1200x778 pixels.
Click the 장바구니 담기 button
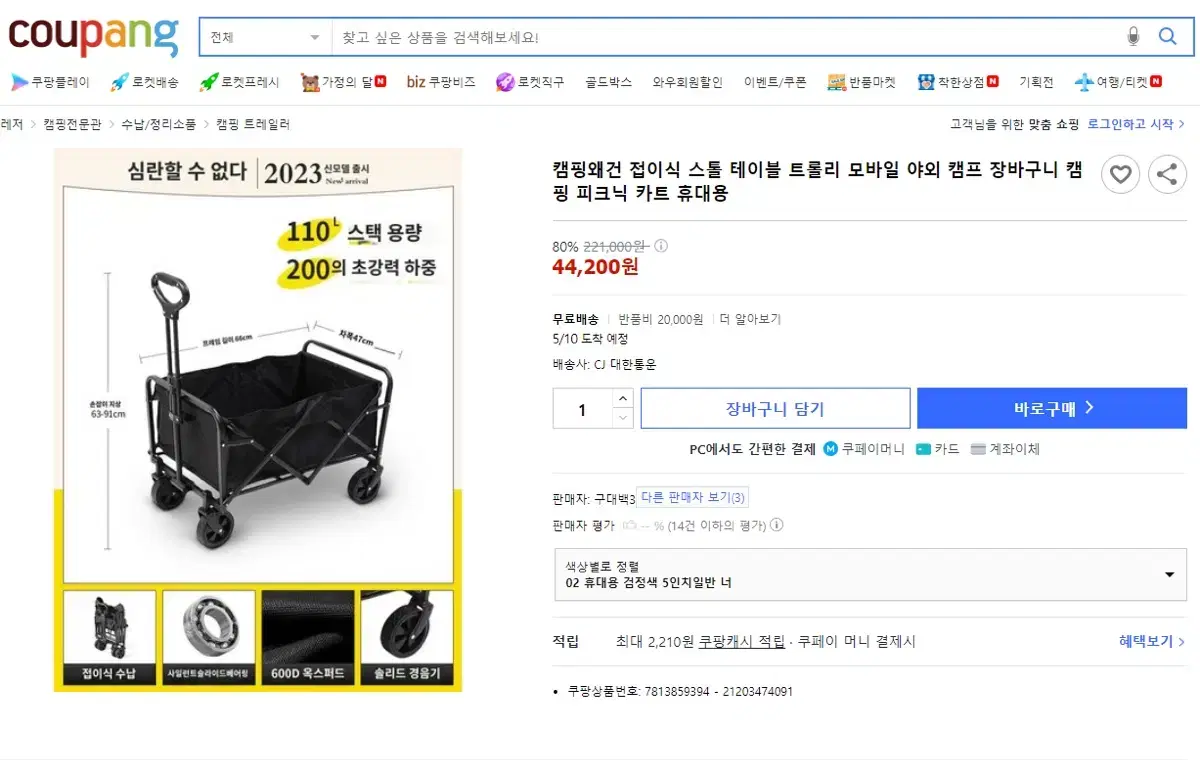click(775, 408)
